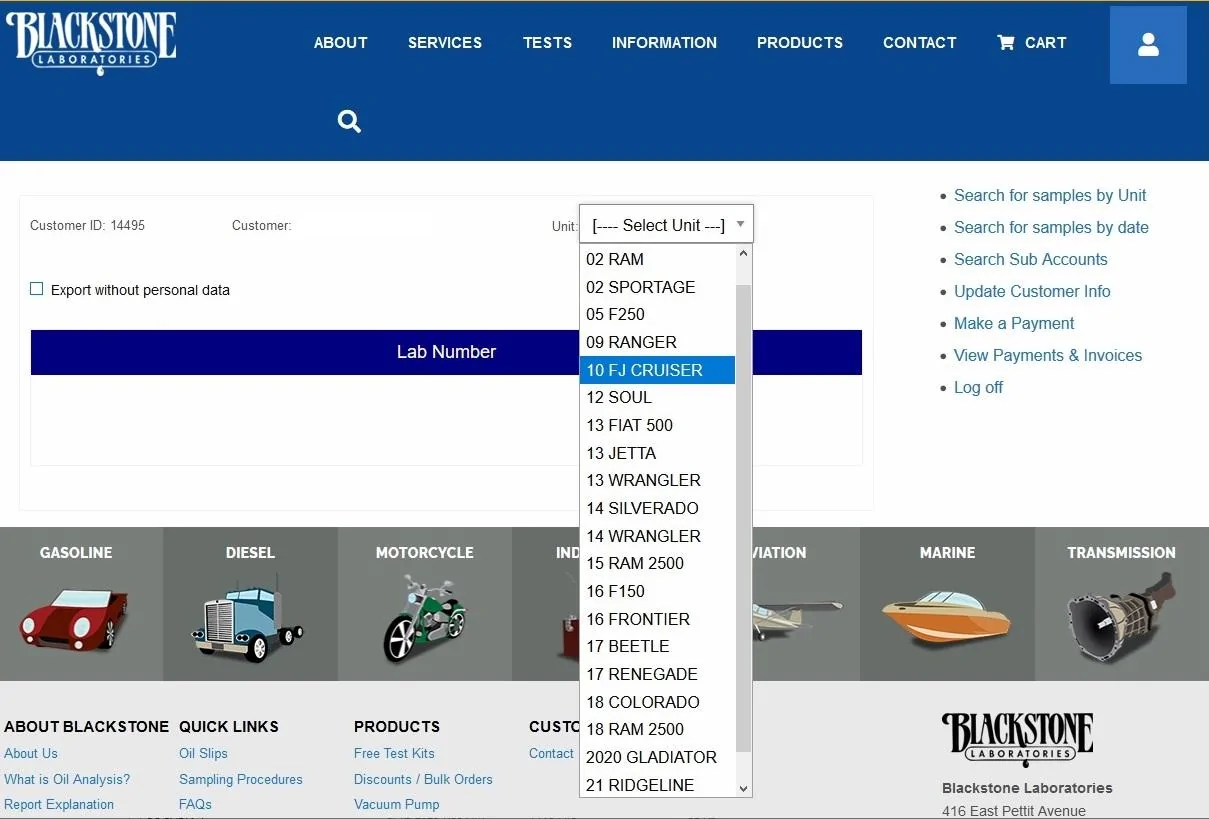
Task: Open Discounts / Bulk Orders link
Action: coord(423,779)
